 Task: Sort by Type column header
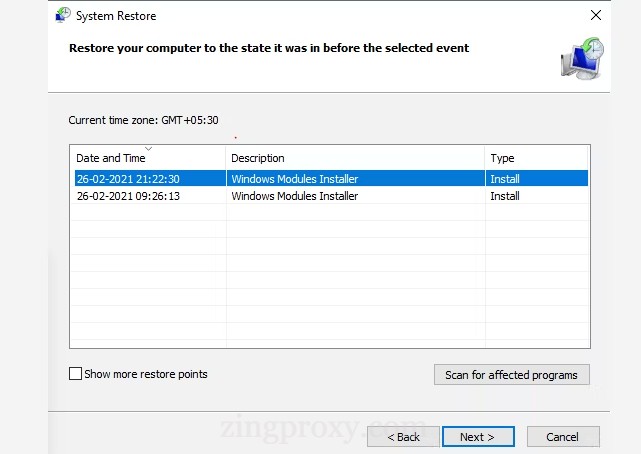point(536,158)
